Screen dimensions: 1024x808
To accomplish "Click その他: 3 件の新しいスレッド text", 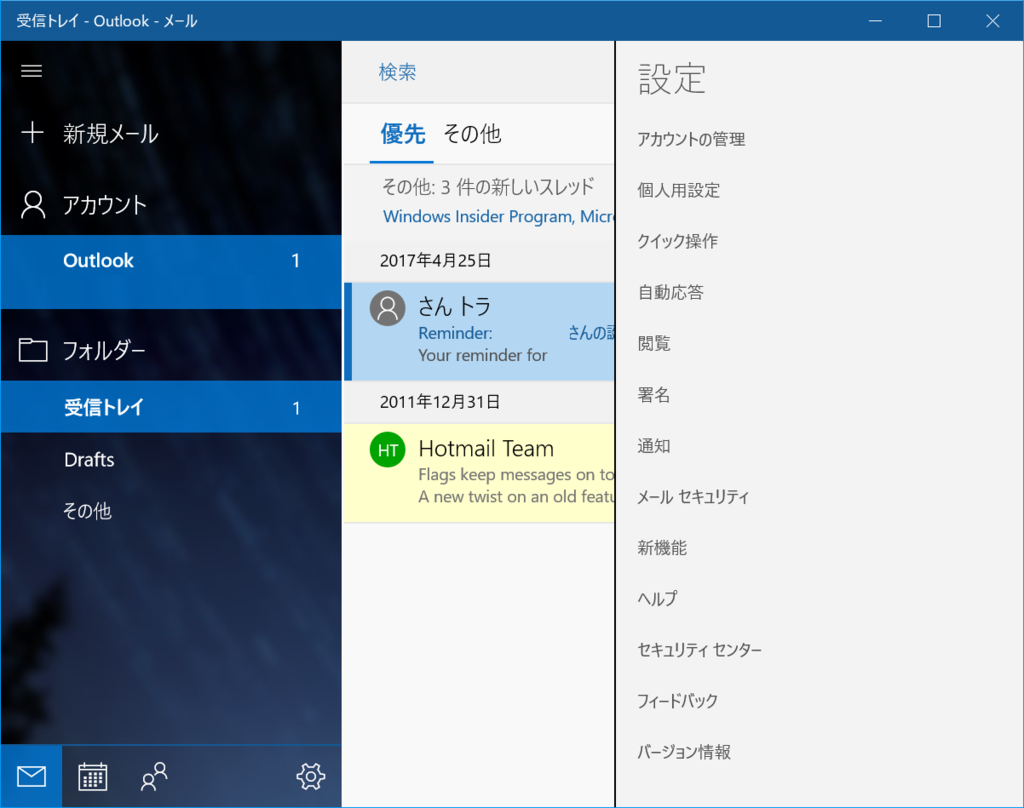I will tap(488, 187).
